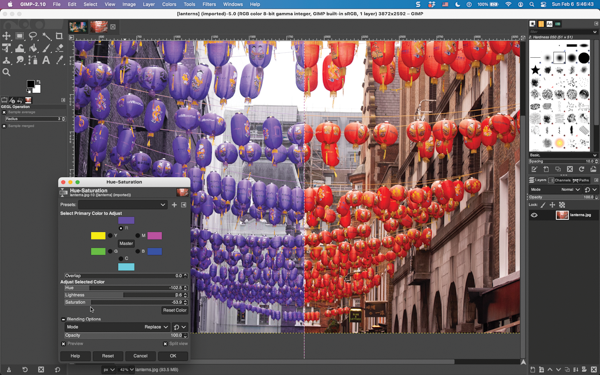Open the px unit dropdown
The width and height of the screenshot is (600, 375).
point(109,370)
